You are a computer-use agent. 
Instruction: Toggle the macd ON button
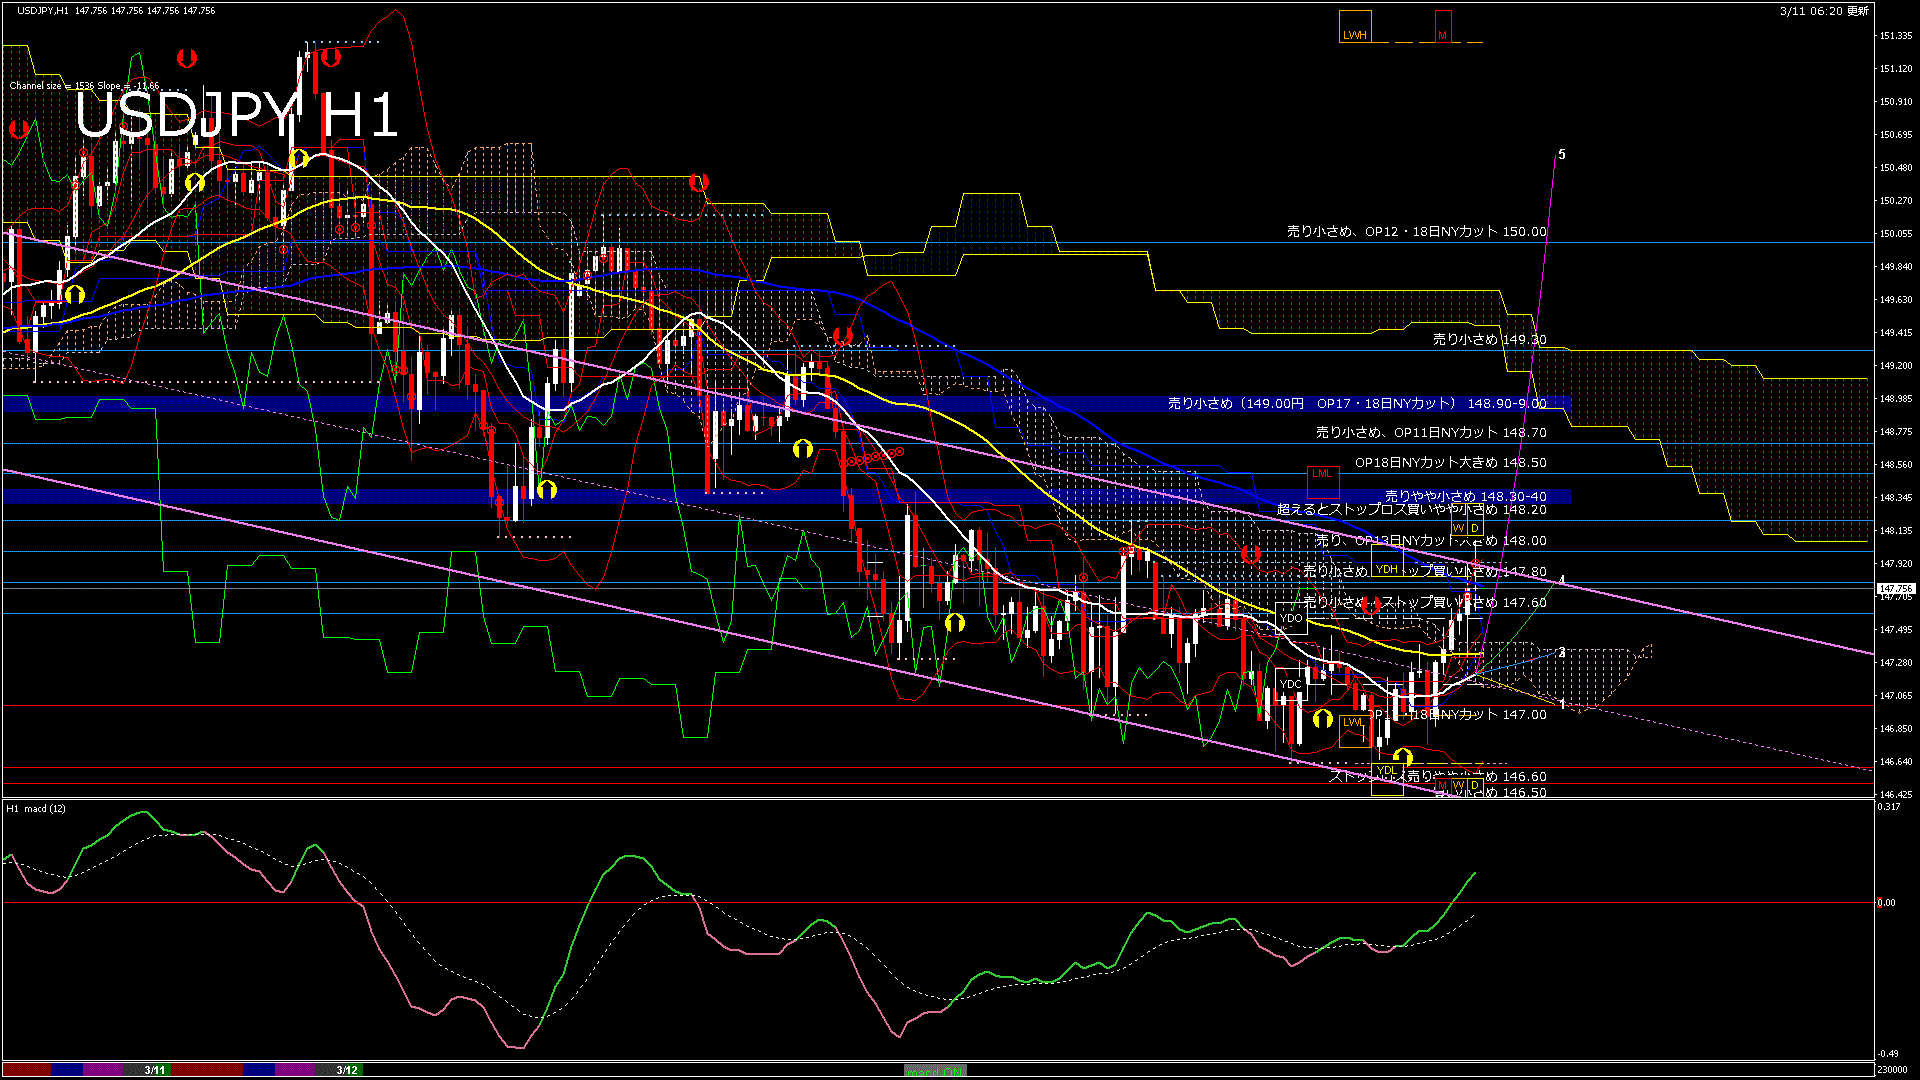(935, 1071)
